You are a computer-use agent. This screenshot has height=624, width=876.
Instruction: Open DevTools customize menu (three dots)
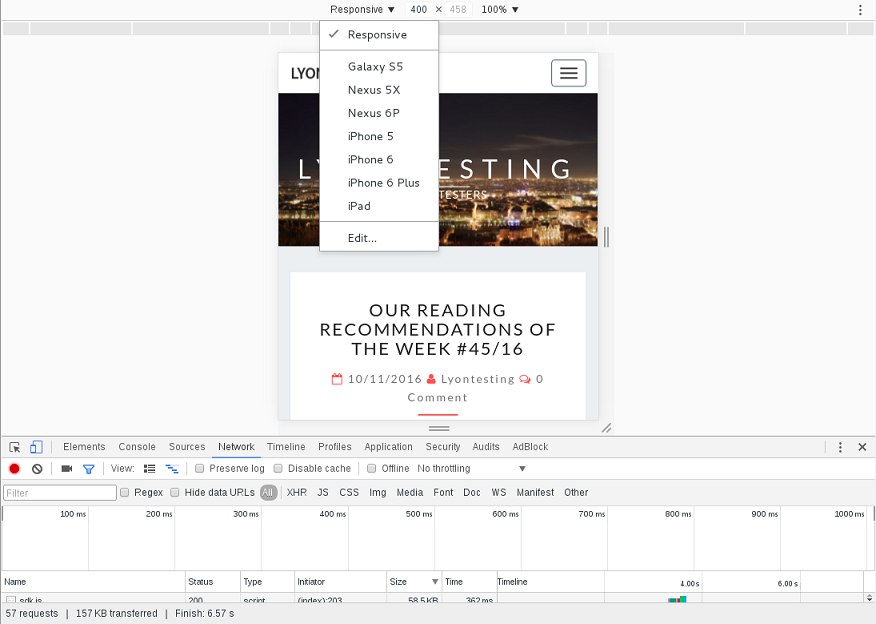click(x=840, y=447)
